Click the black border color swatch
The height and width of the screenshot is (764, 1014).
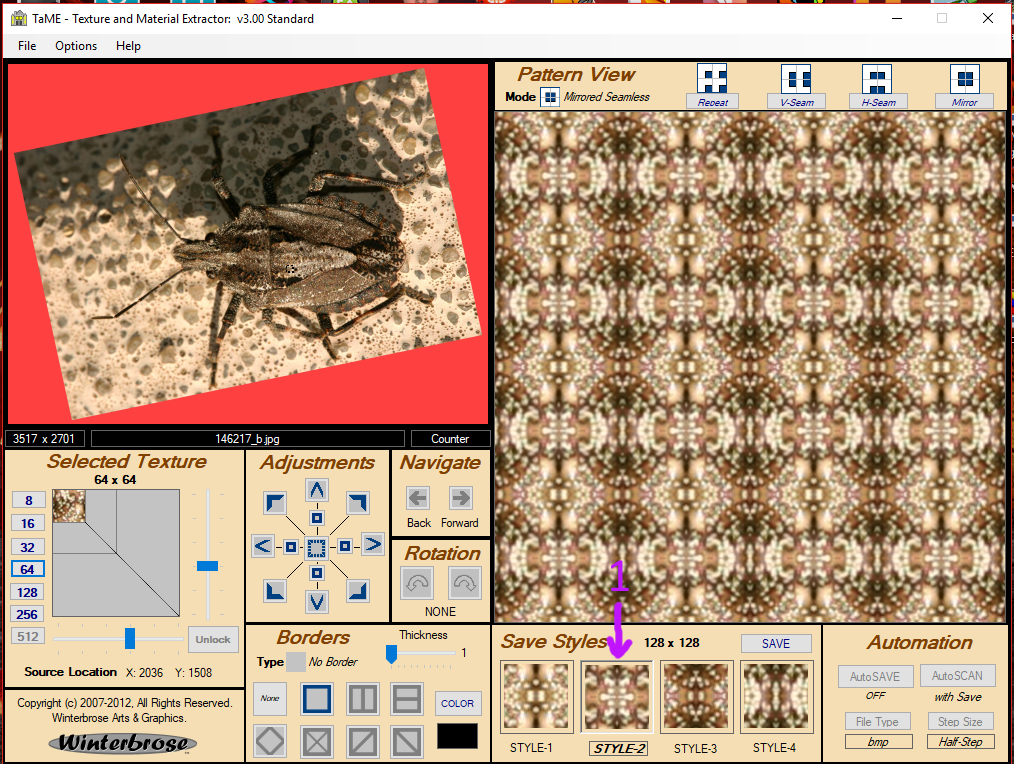(457, 736)
